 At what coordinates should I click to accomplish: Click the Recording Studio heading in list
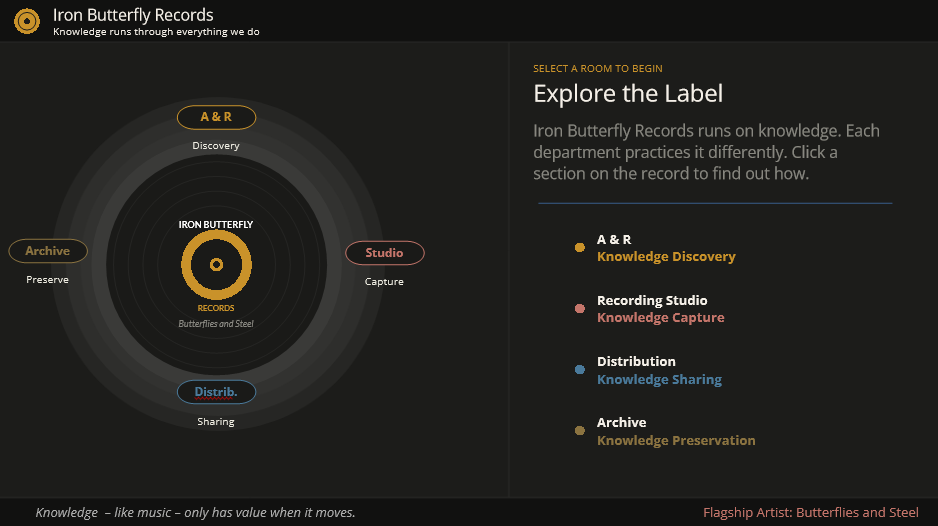coord(652,301)
